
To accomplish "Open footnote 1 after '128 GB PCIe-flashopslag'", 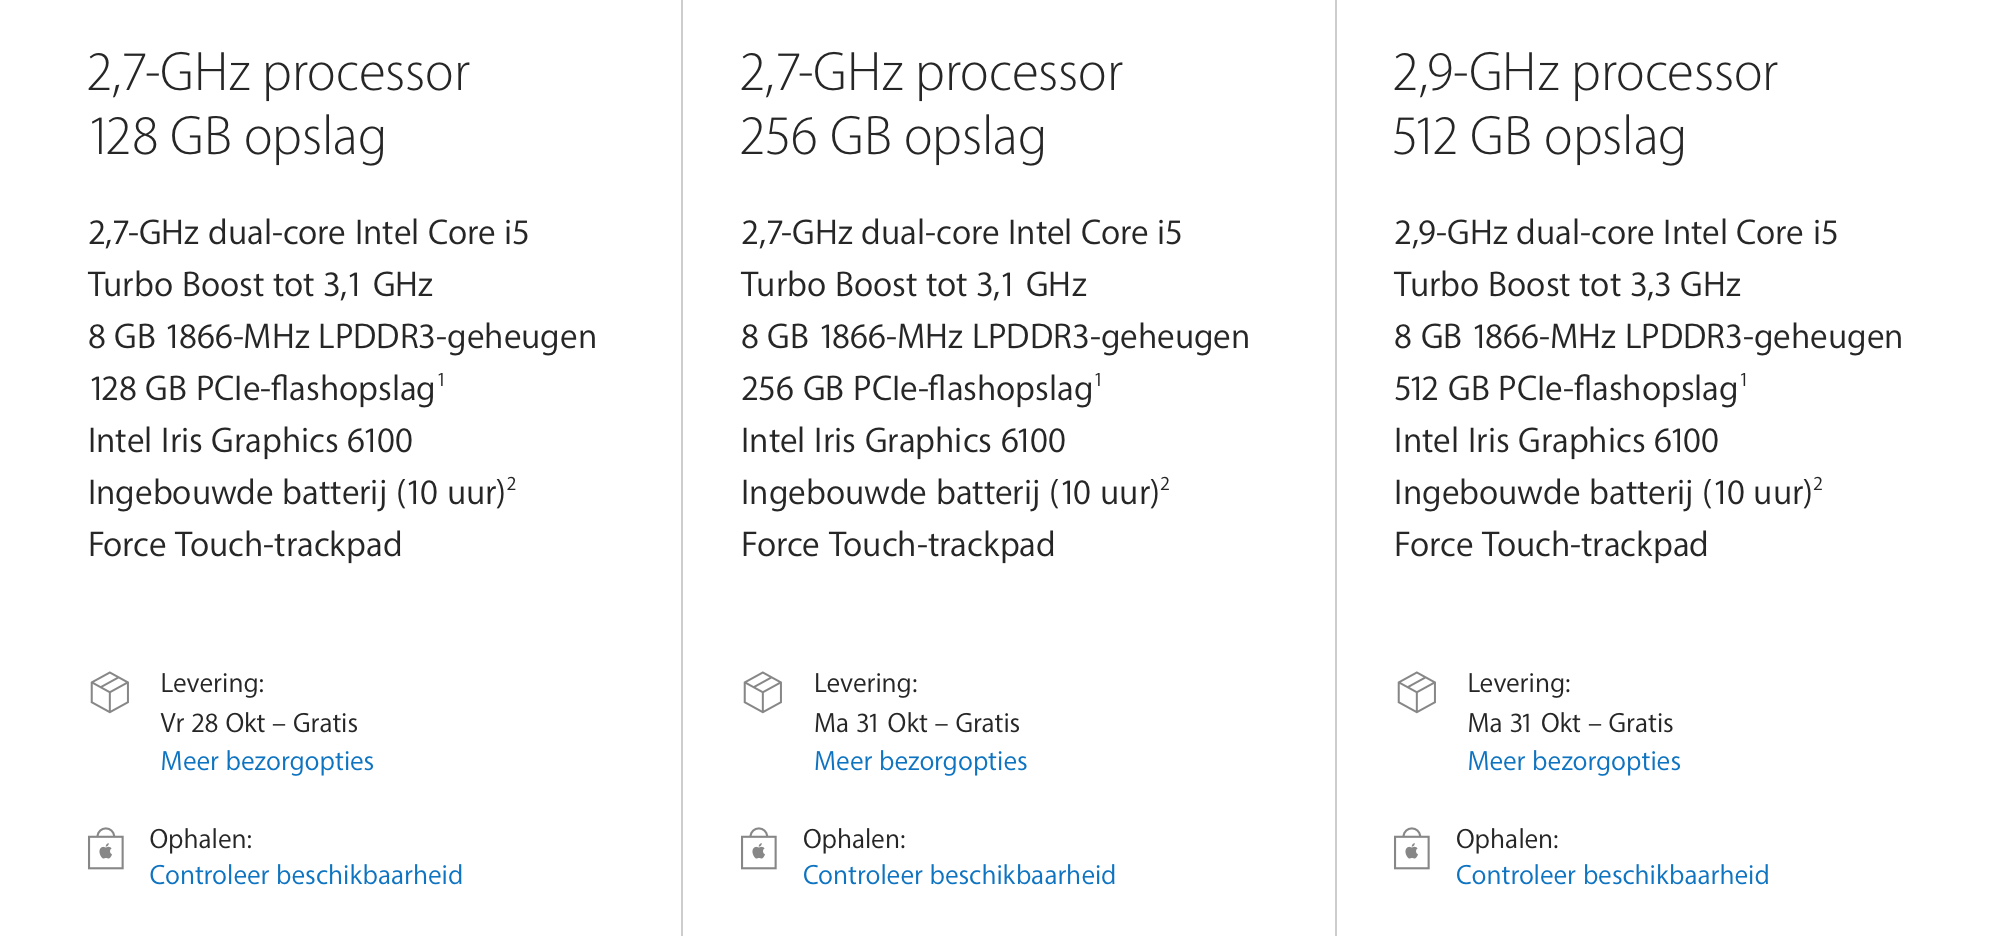I will coord(441,379).
